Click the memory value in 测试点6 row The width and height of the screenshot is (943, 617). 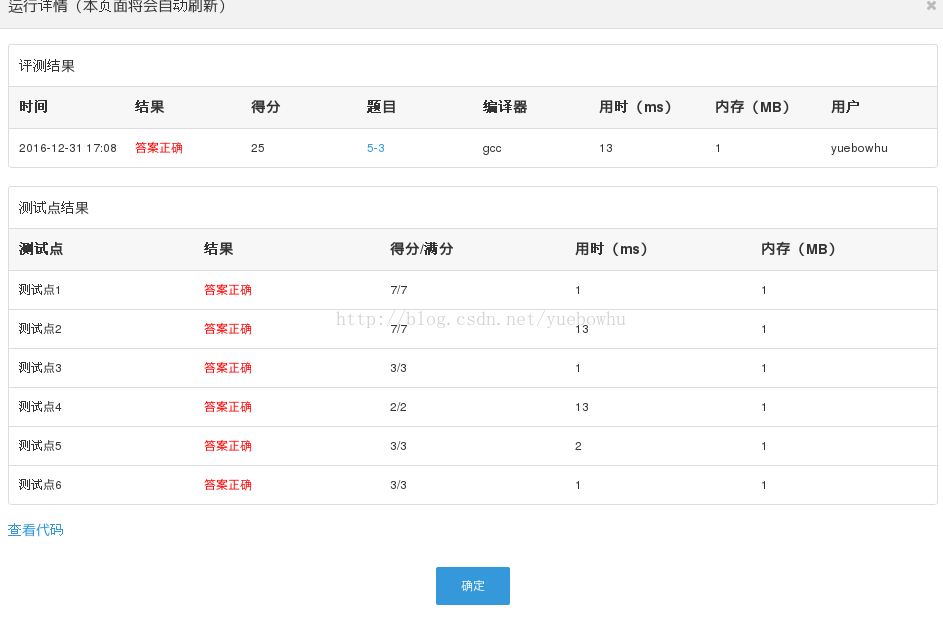point(764,485)
